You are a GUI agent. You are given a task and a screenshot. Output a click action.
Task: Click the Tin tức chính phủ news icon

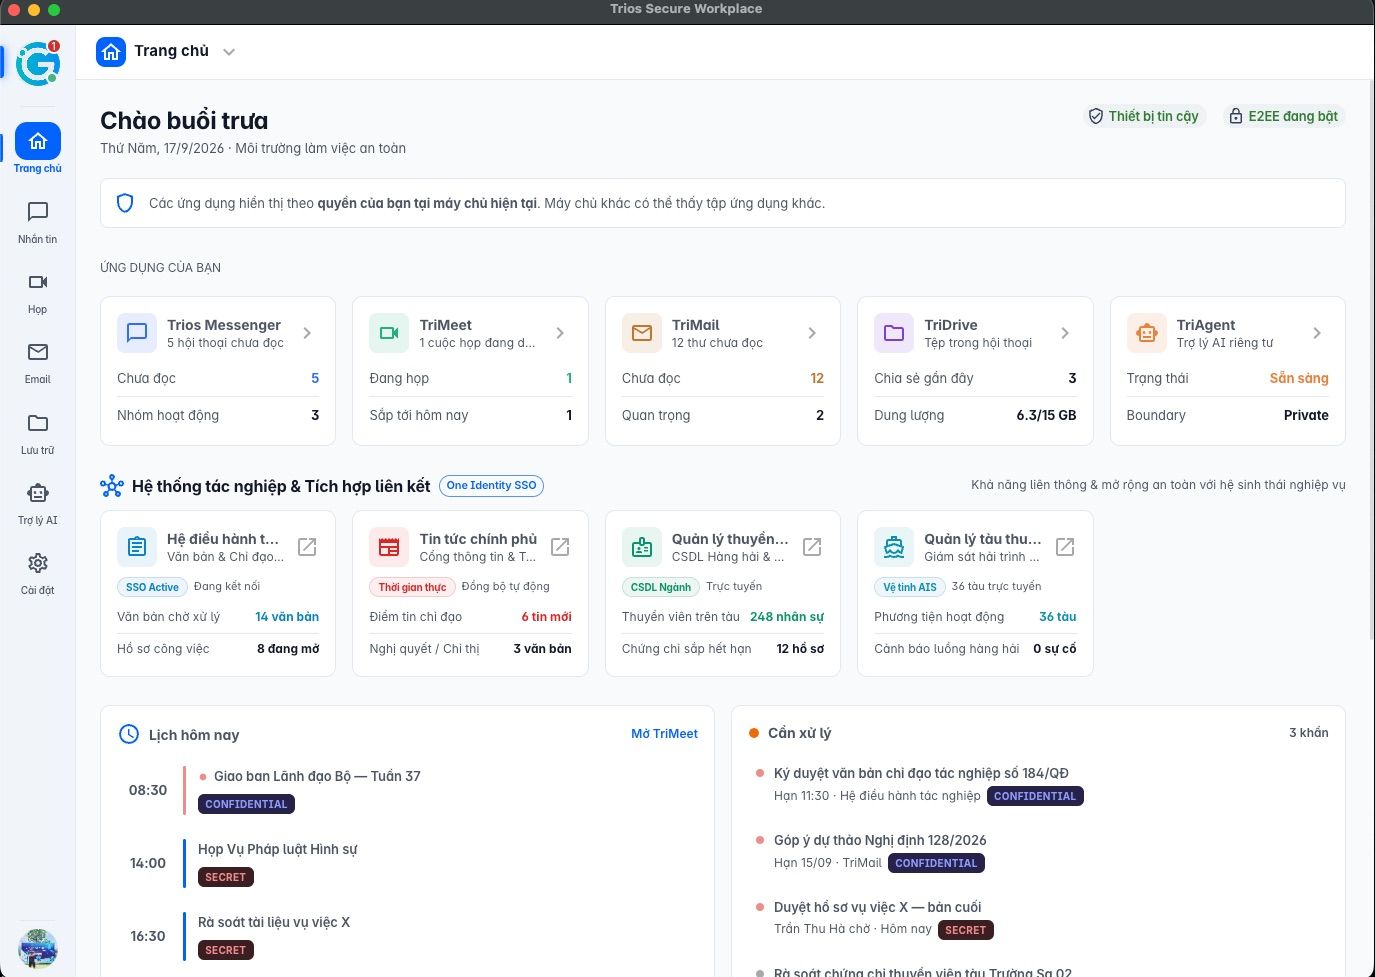[389, 547]
